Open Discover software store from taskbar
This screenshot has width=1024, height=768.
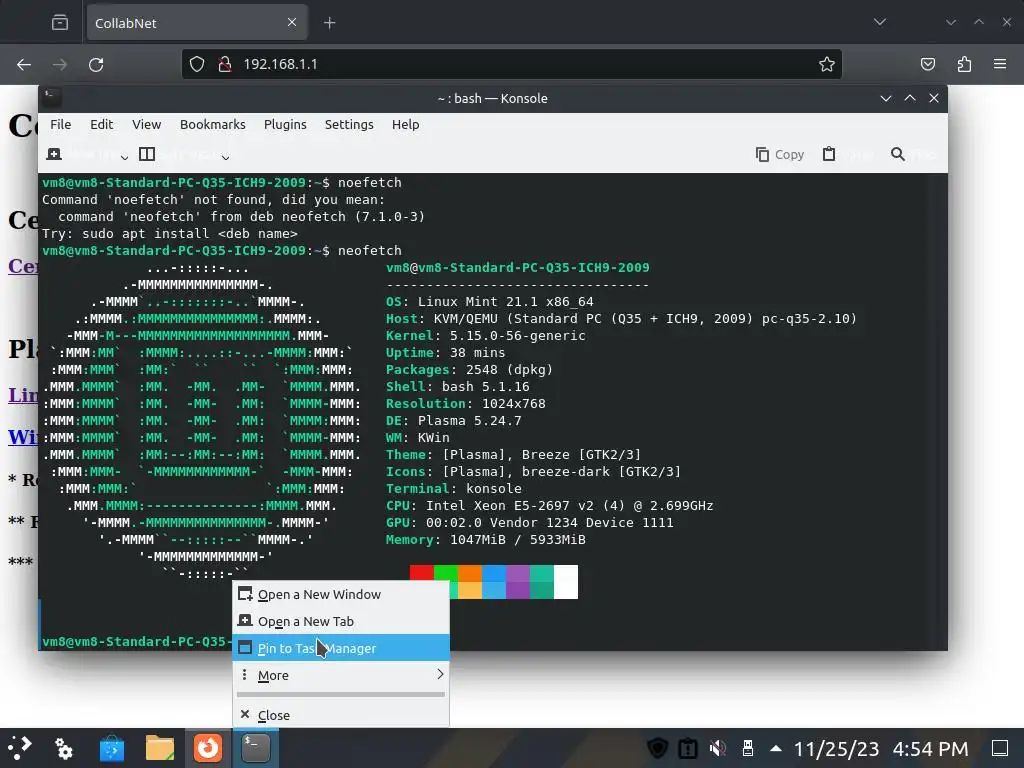click(112, 748)
